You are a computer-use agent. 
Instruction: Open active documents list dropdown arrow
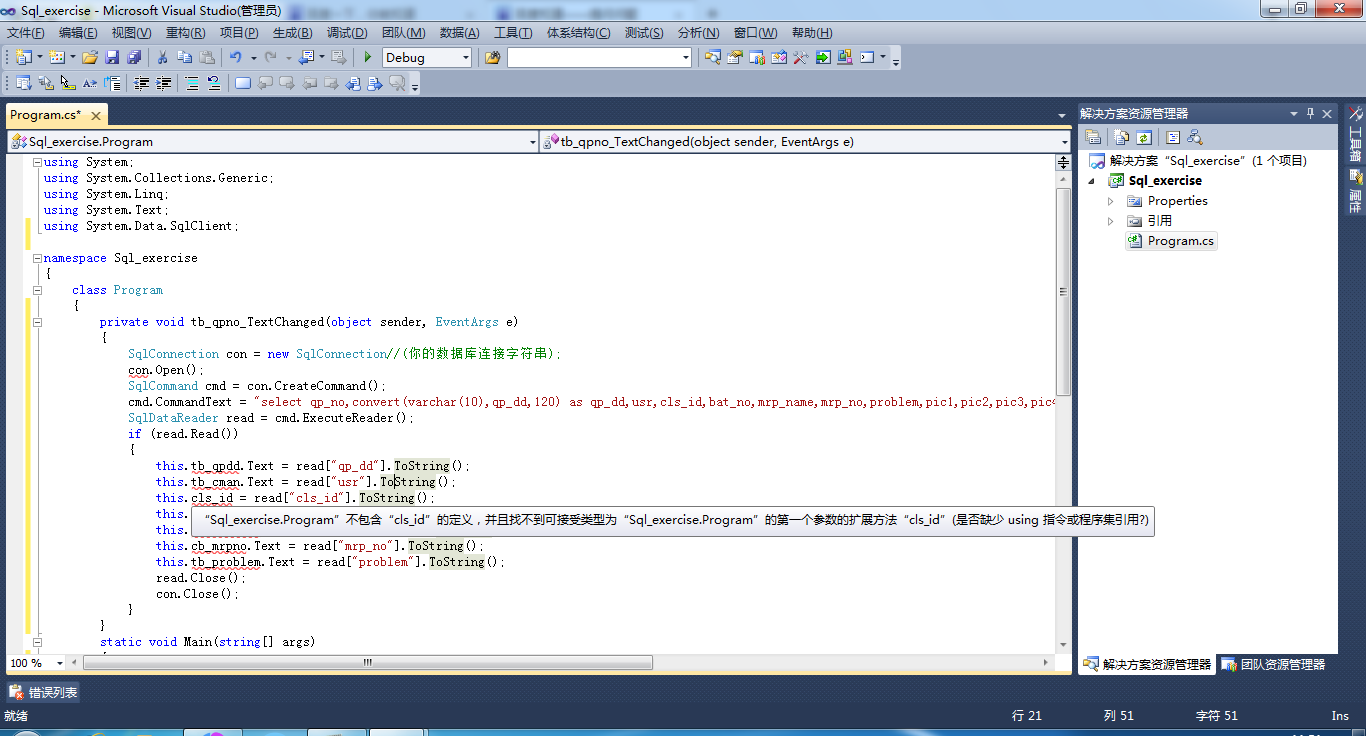[1062, 115]
